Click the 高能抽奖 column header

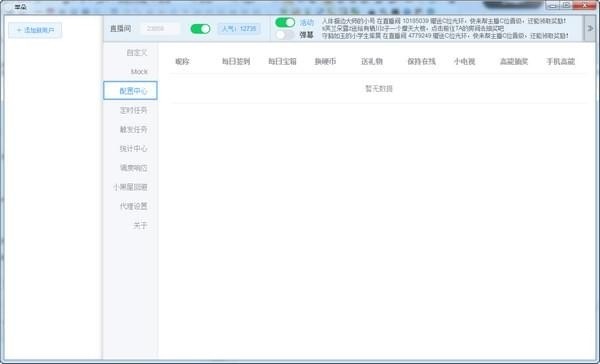tap(514, 61)
